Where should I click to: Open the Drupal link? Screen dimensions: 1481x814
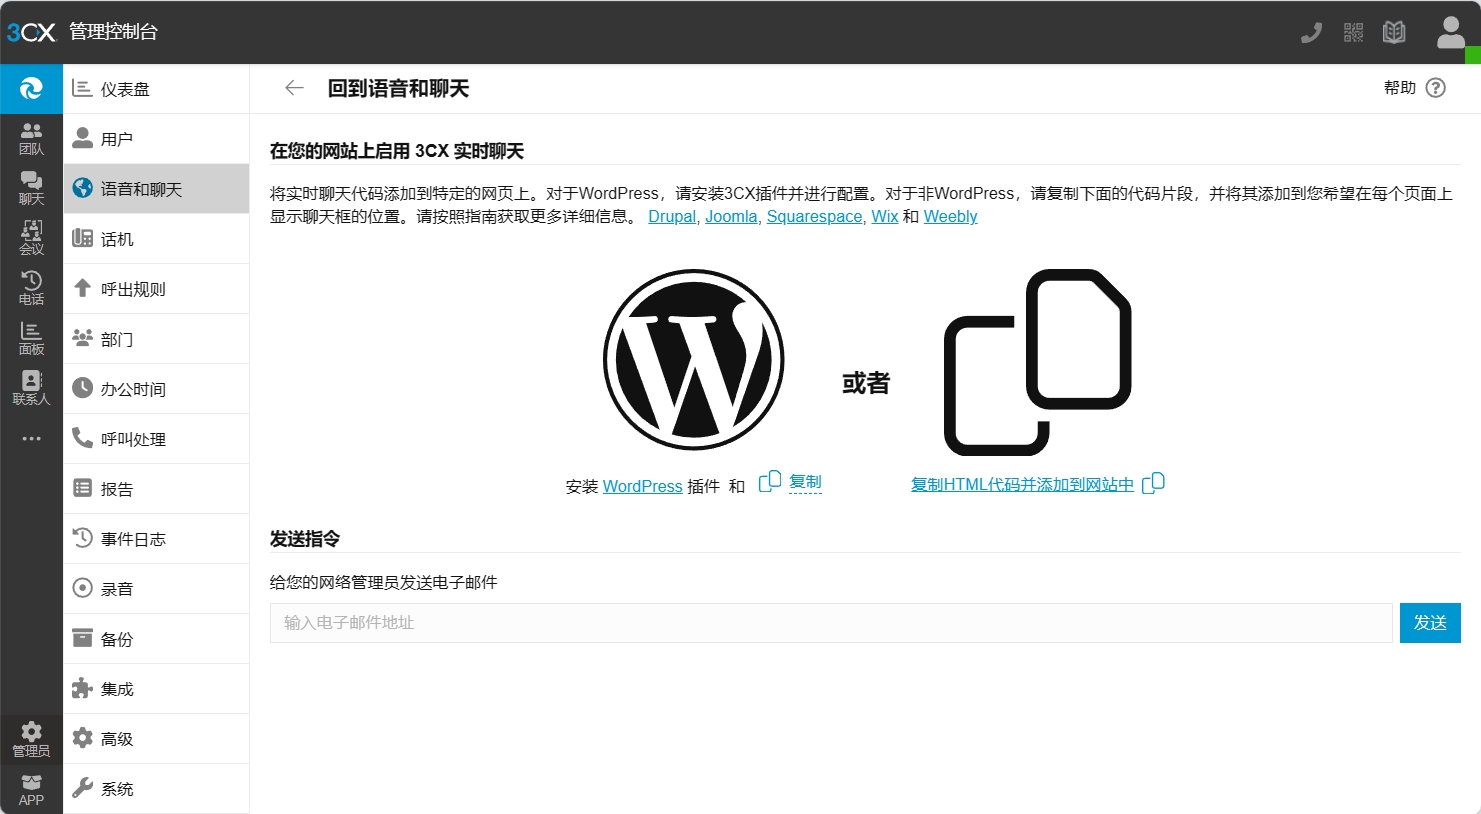coord(671,216)
